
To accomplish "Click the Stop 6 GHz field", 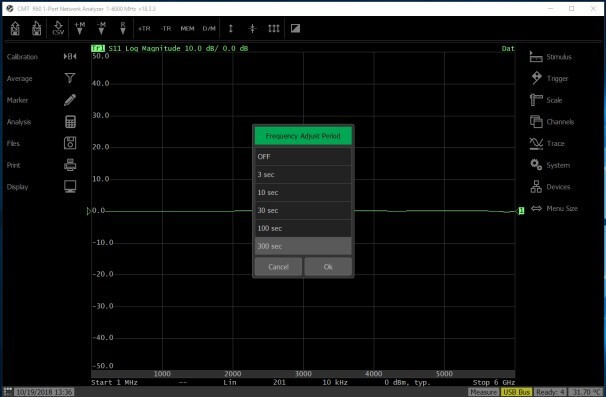I will pyautogui.click(x=494, y=382).
